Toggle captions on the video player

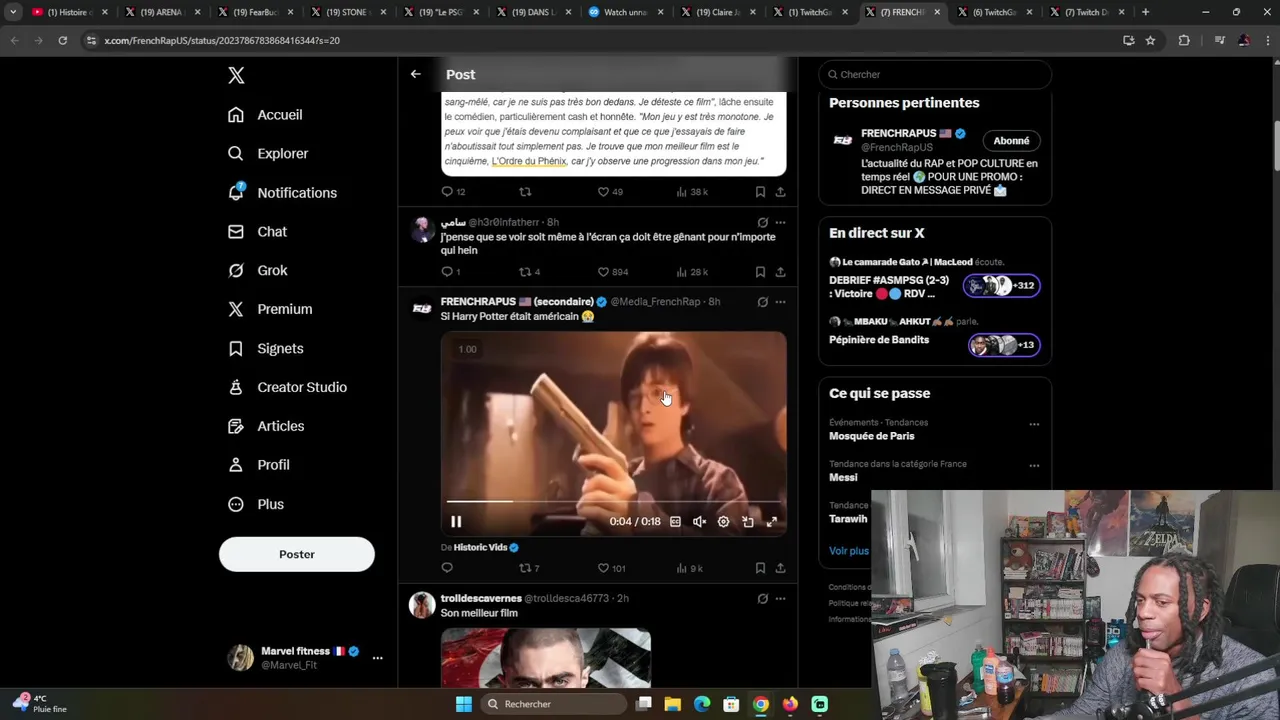click(675, 521)
